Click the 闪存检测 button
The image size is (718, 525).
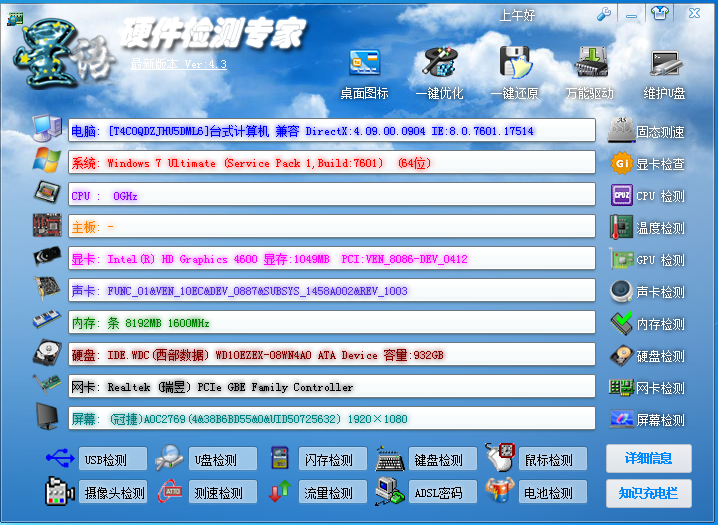(x=332, y=459)
